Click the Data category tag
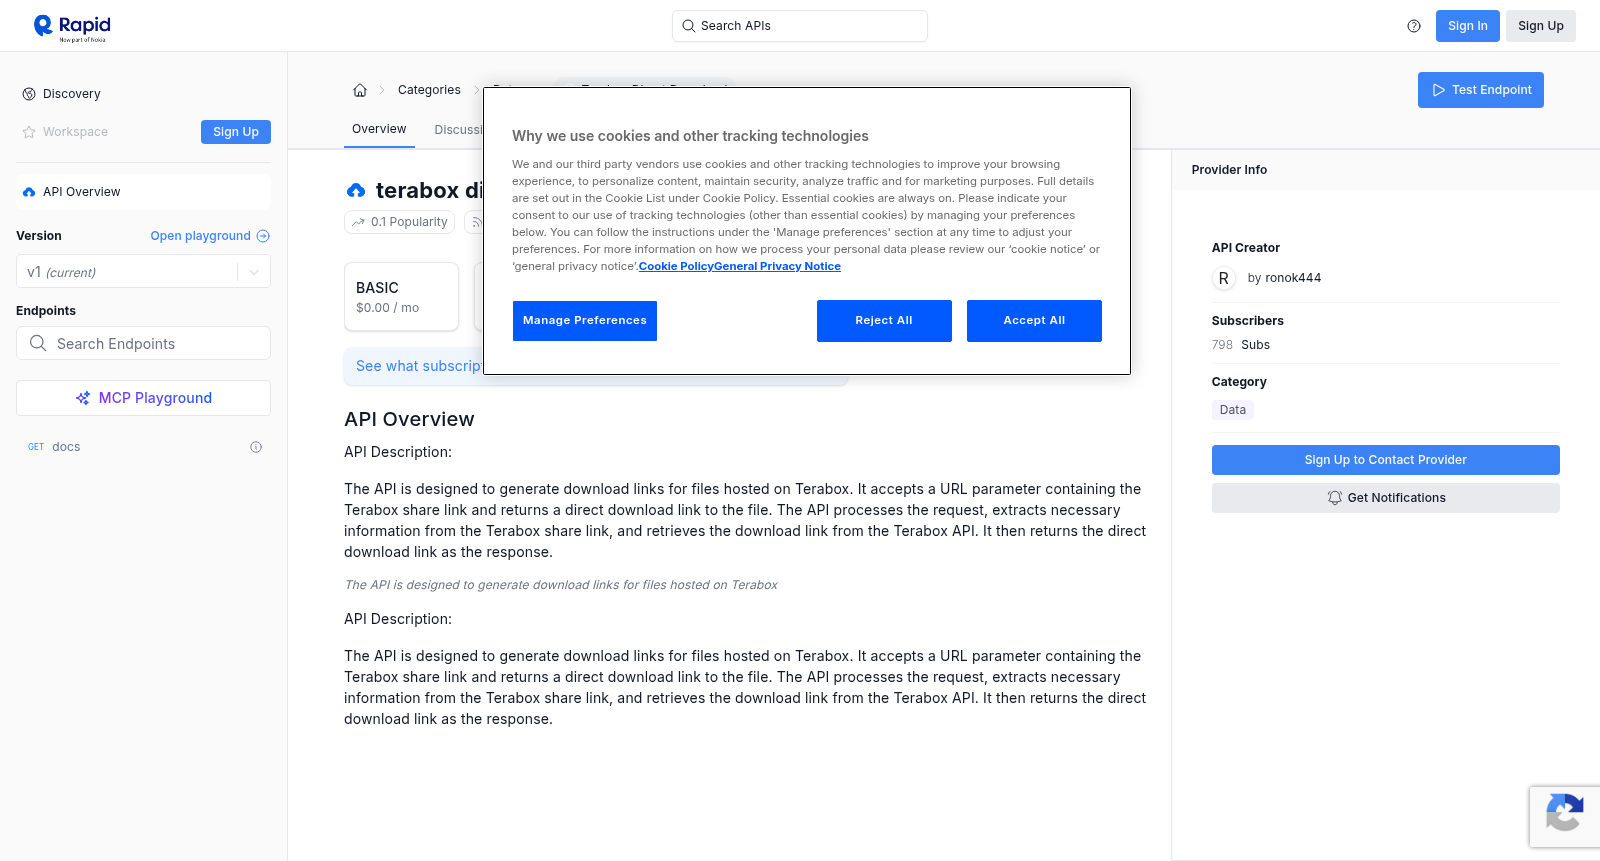This screenshot has width=1600, height=861. click(x=1233, y=410)
